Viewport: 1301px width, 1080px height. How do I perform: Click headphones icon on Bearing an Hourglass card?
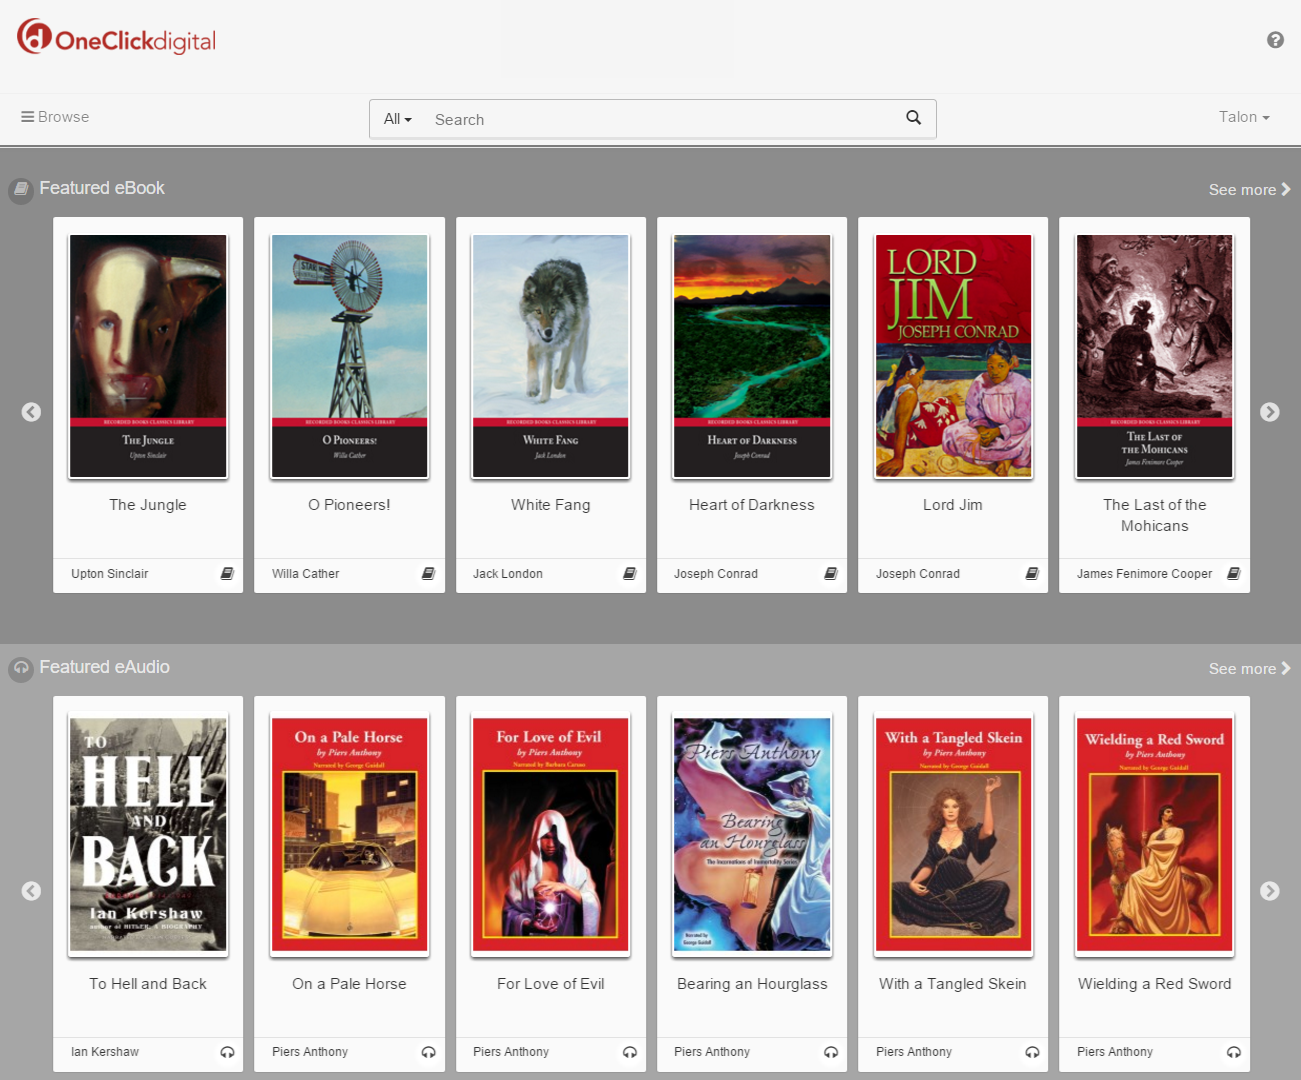[831, 1052]
